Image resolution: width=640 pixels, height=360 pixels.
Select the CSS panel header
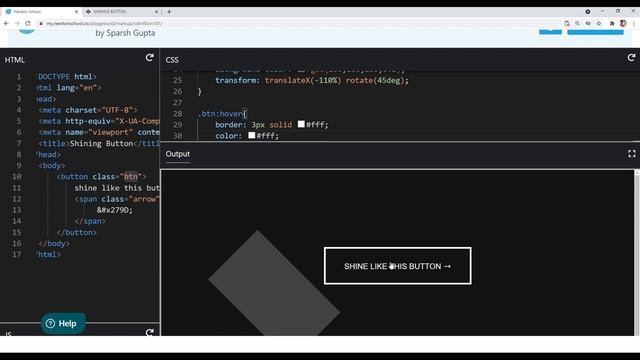click(x=172, y=60)
